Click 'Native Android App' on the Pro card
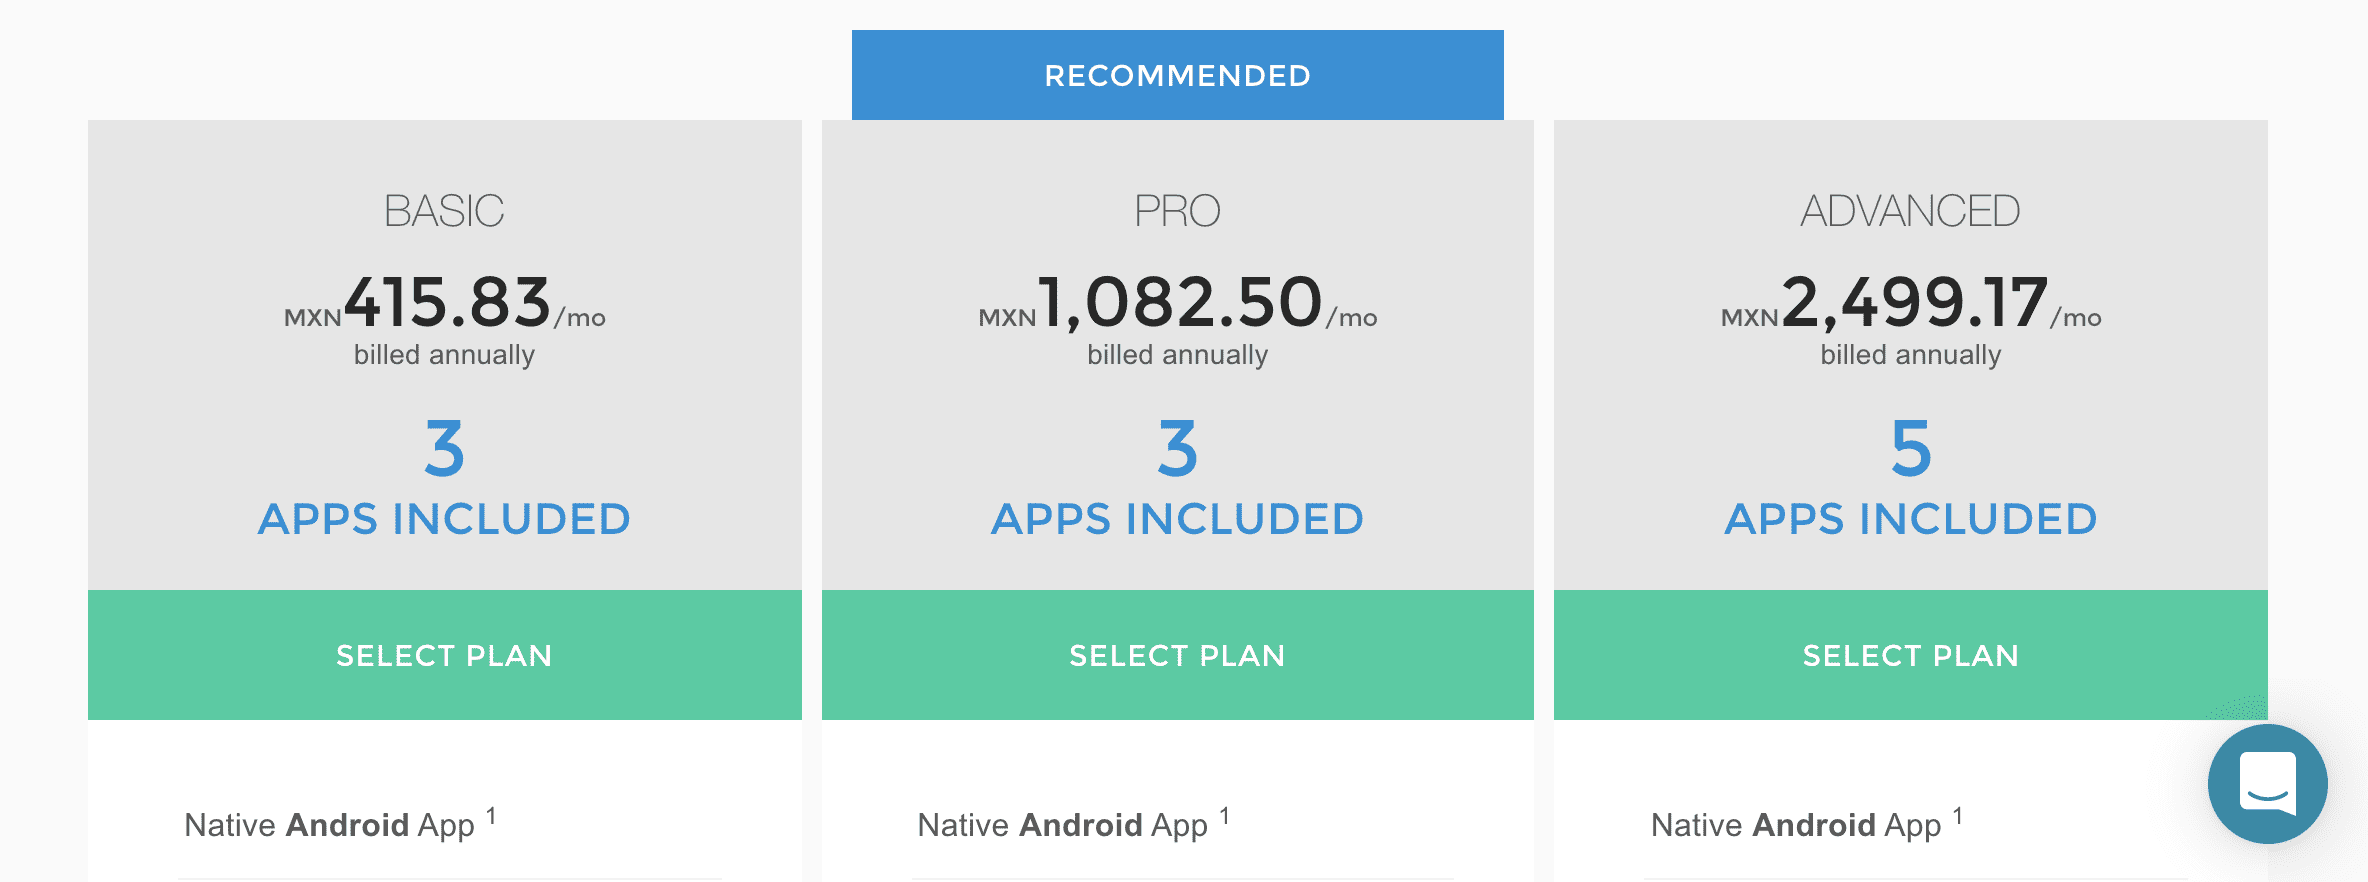The image size is (2368, 882). tap(1063, 824)
